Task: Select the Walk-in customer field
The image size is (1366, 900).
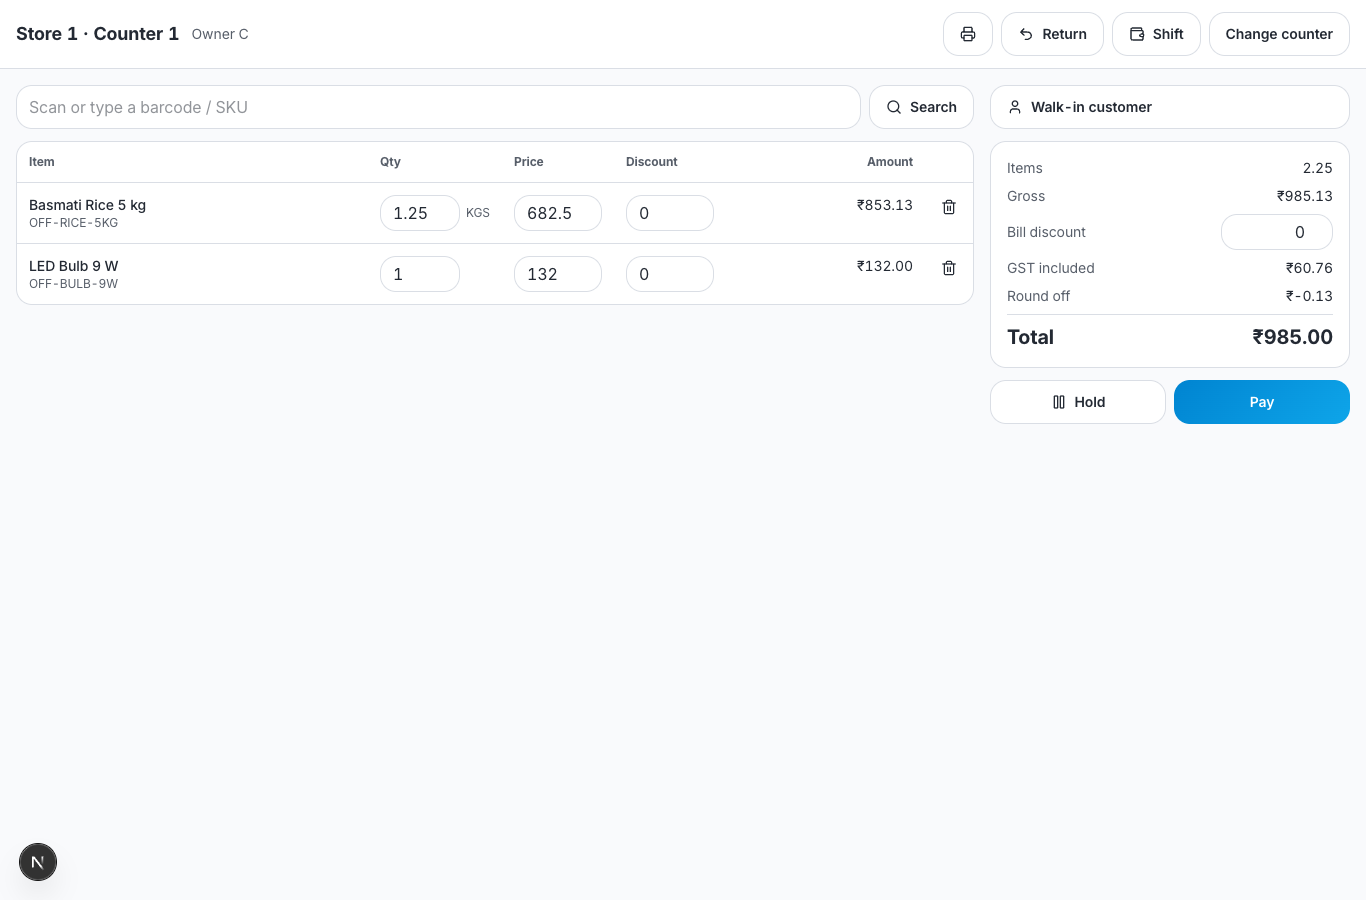Action: (1170, 107)
